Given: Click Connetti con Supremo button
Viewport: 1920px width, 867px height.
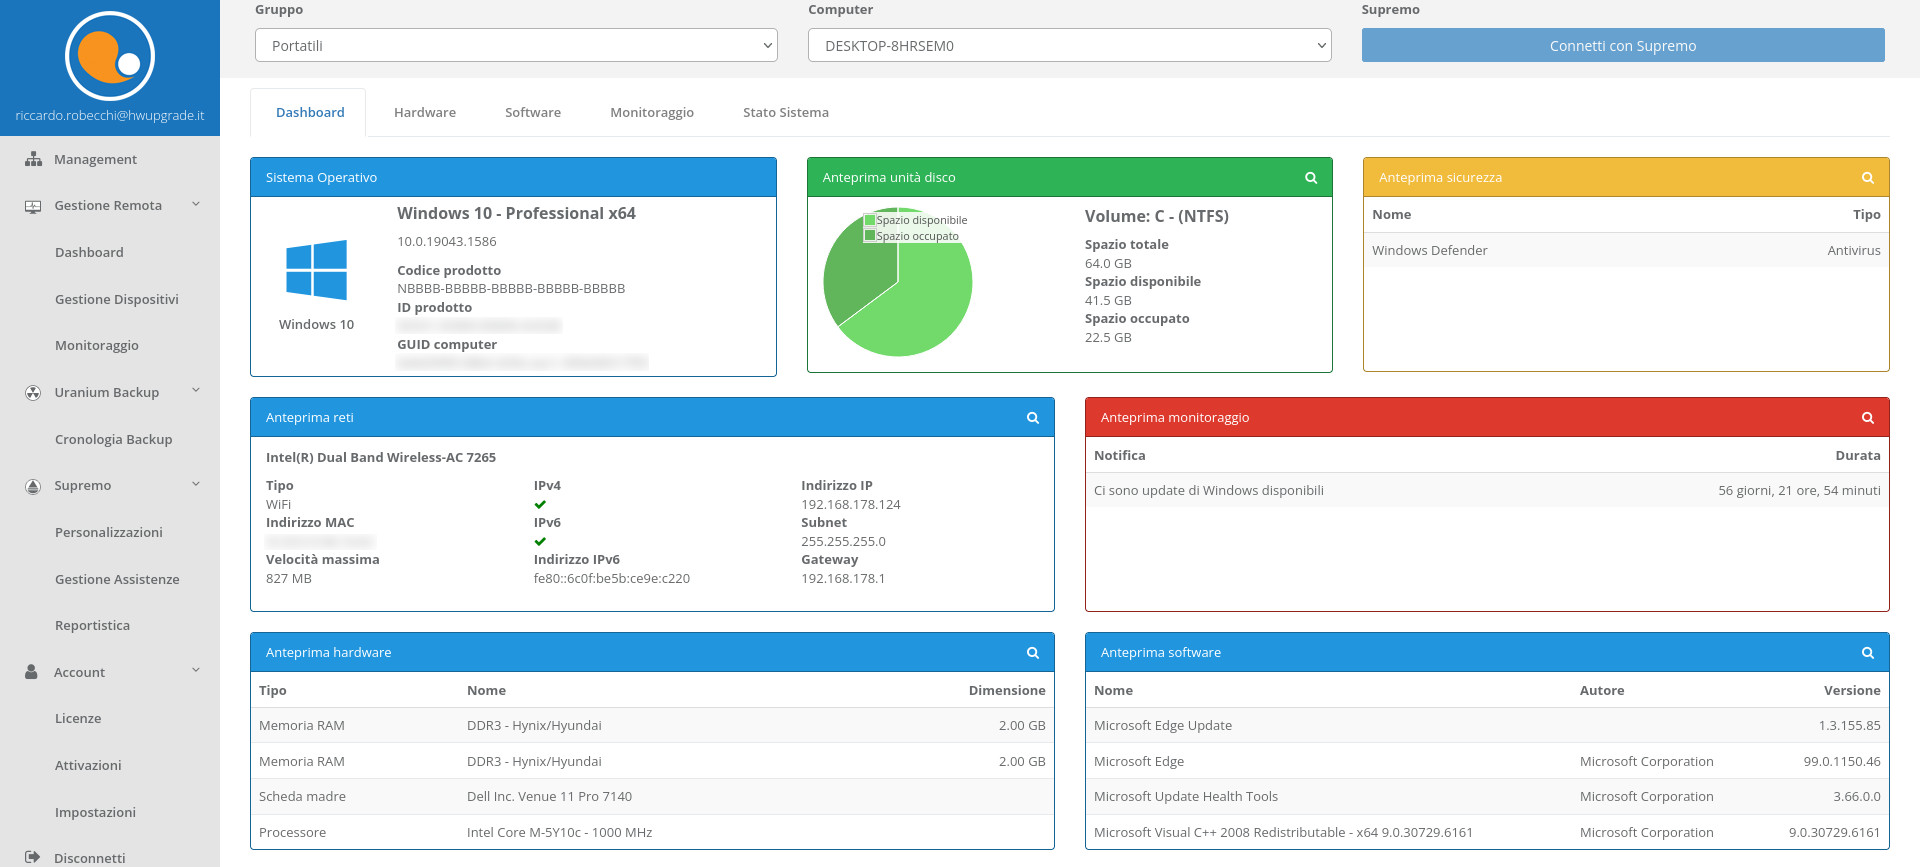Looking at the screenshot, I should click(1623, 46).
